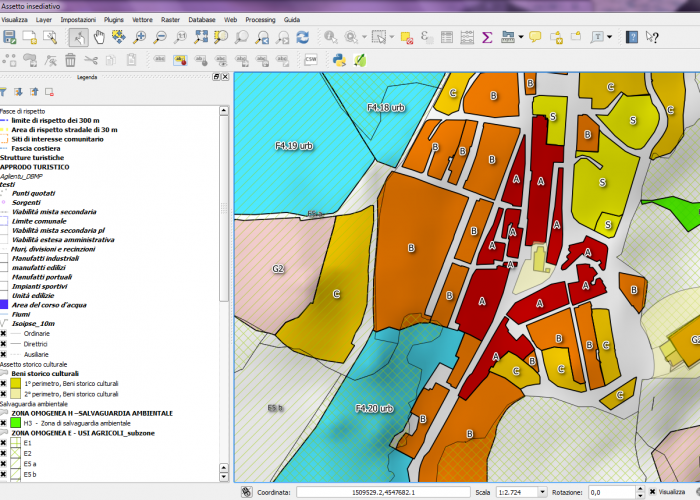Open the Python console
The height and width of the screenshot is (500, 700).
339,60
